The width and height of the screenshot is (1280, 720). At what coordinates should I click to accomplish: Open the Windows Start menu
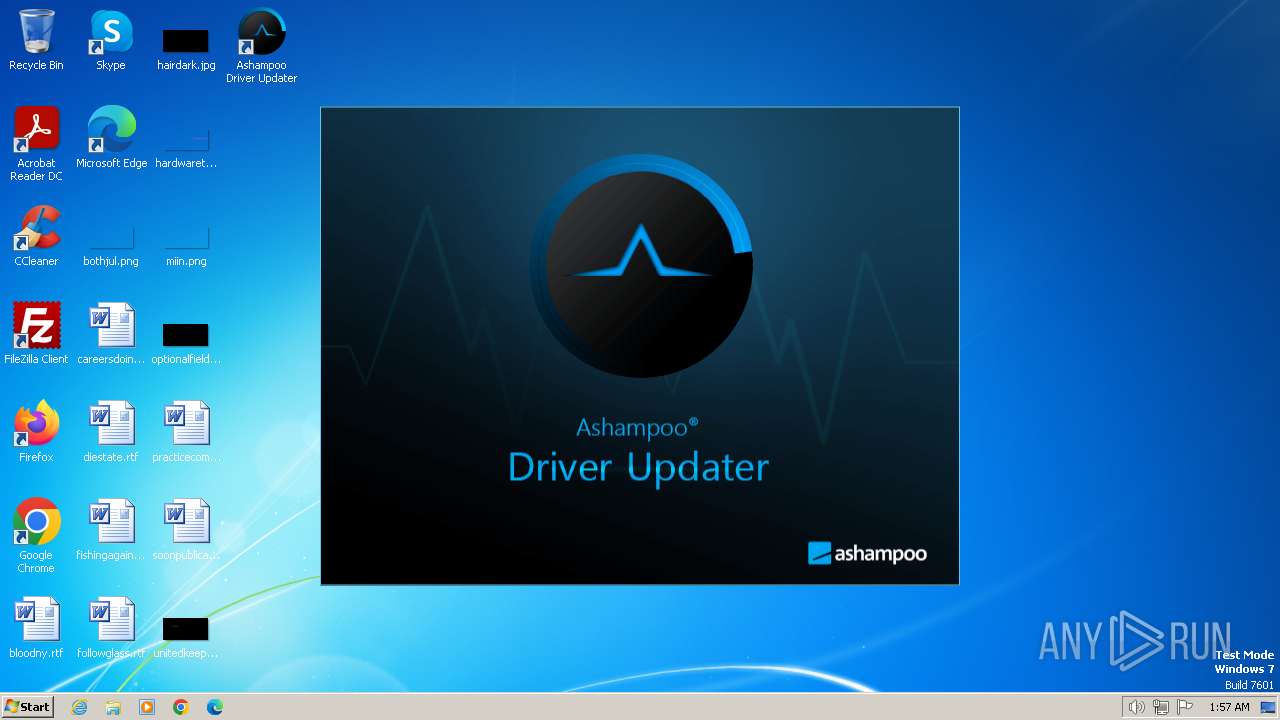[28, 707]
